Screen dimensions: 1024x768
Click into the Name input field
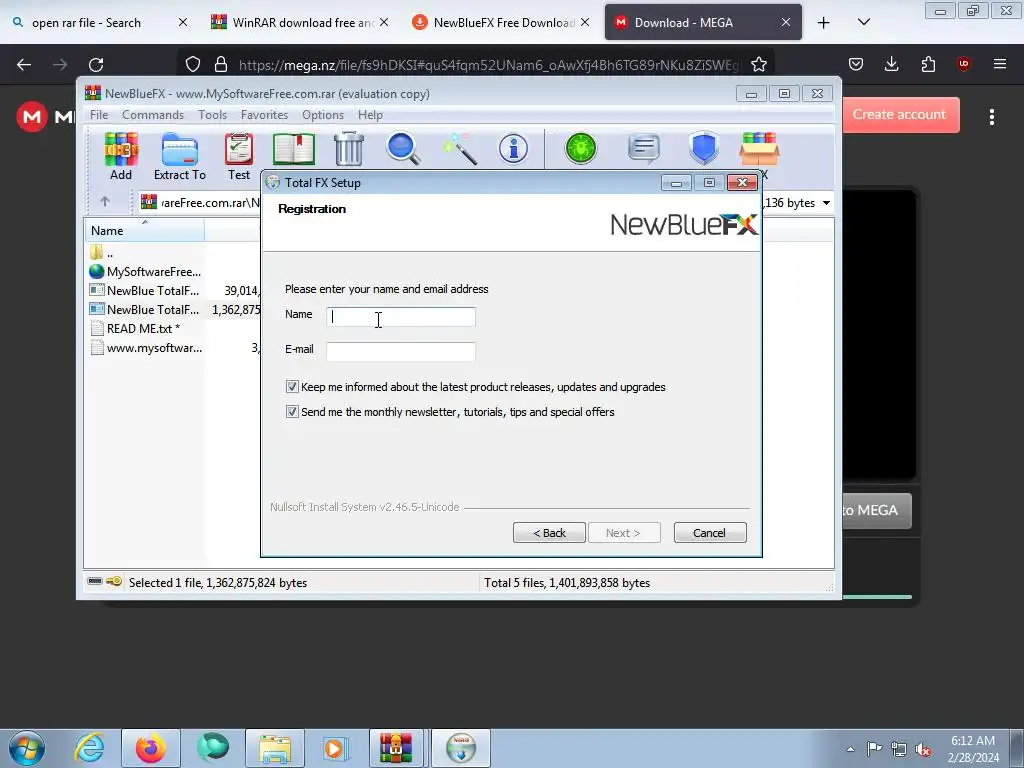point(401,317)
